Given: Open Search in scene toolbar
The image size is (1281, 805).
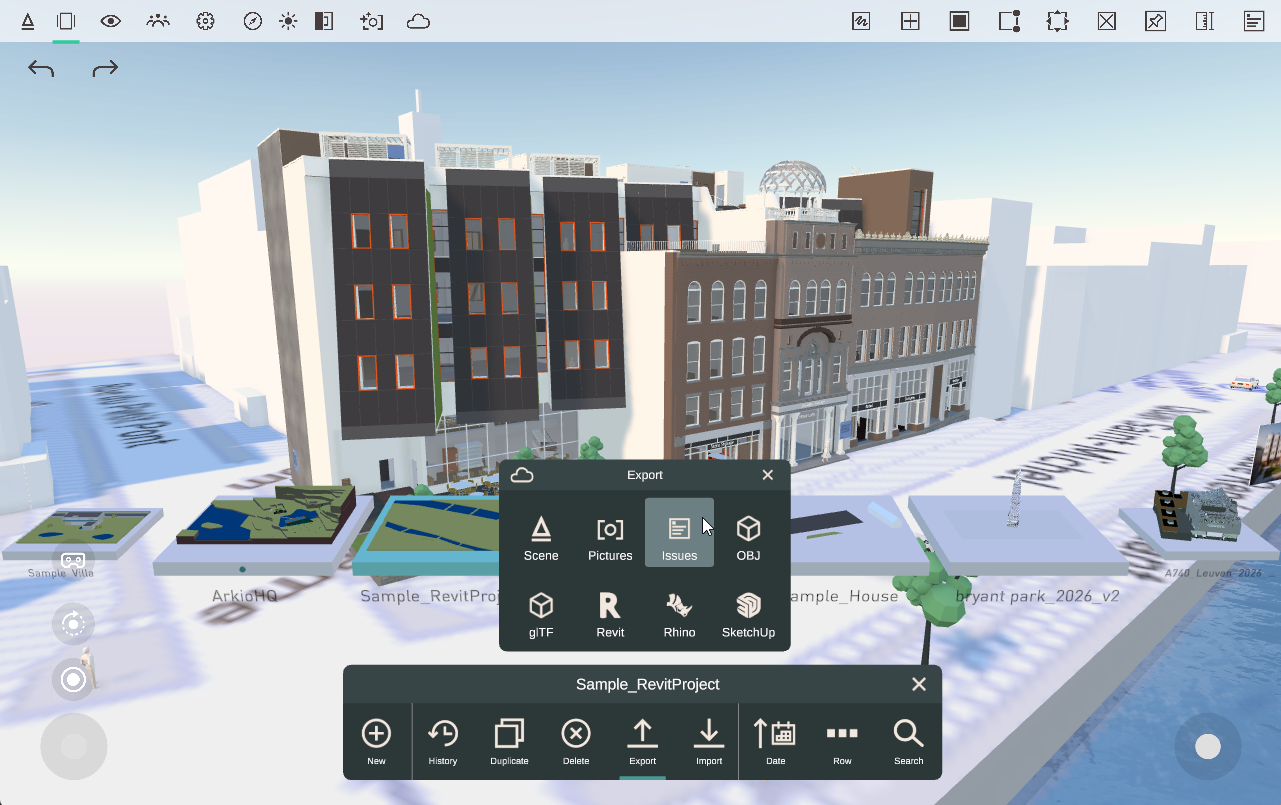Looking at the screenshot, I should click(909, 741).
